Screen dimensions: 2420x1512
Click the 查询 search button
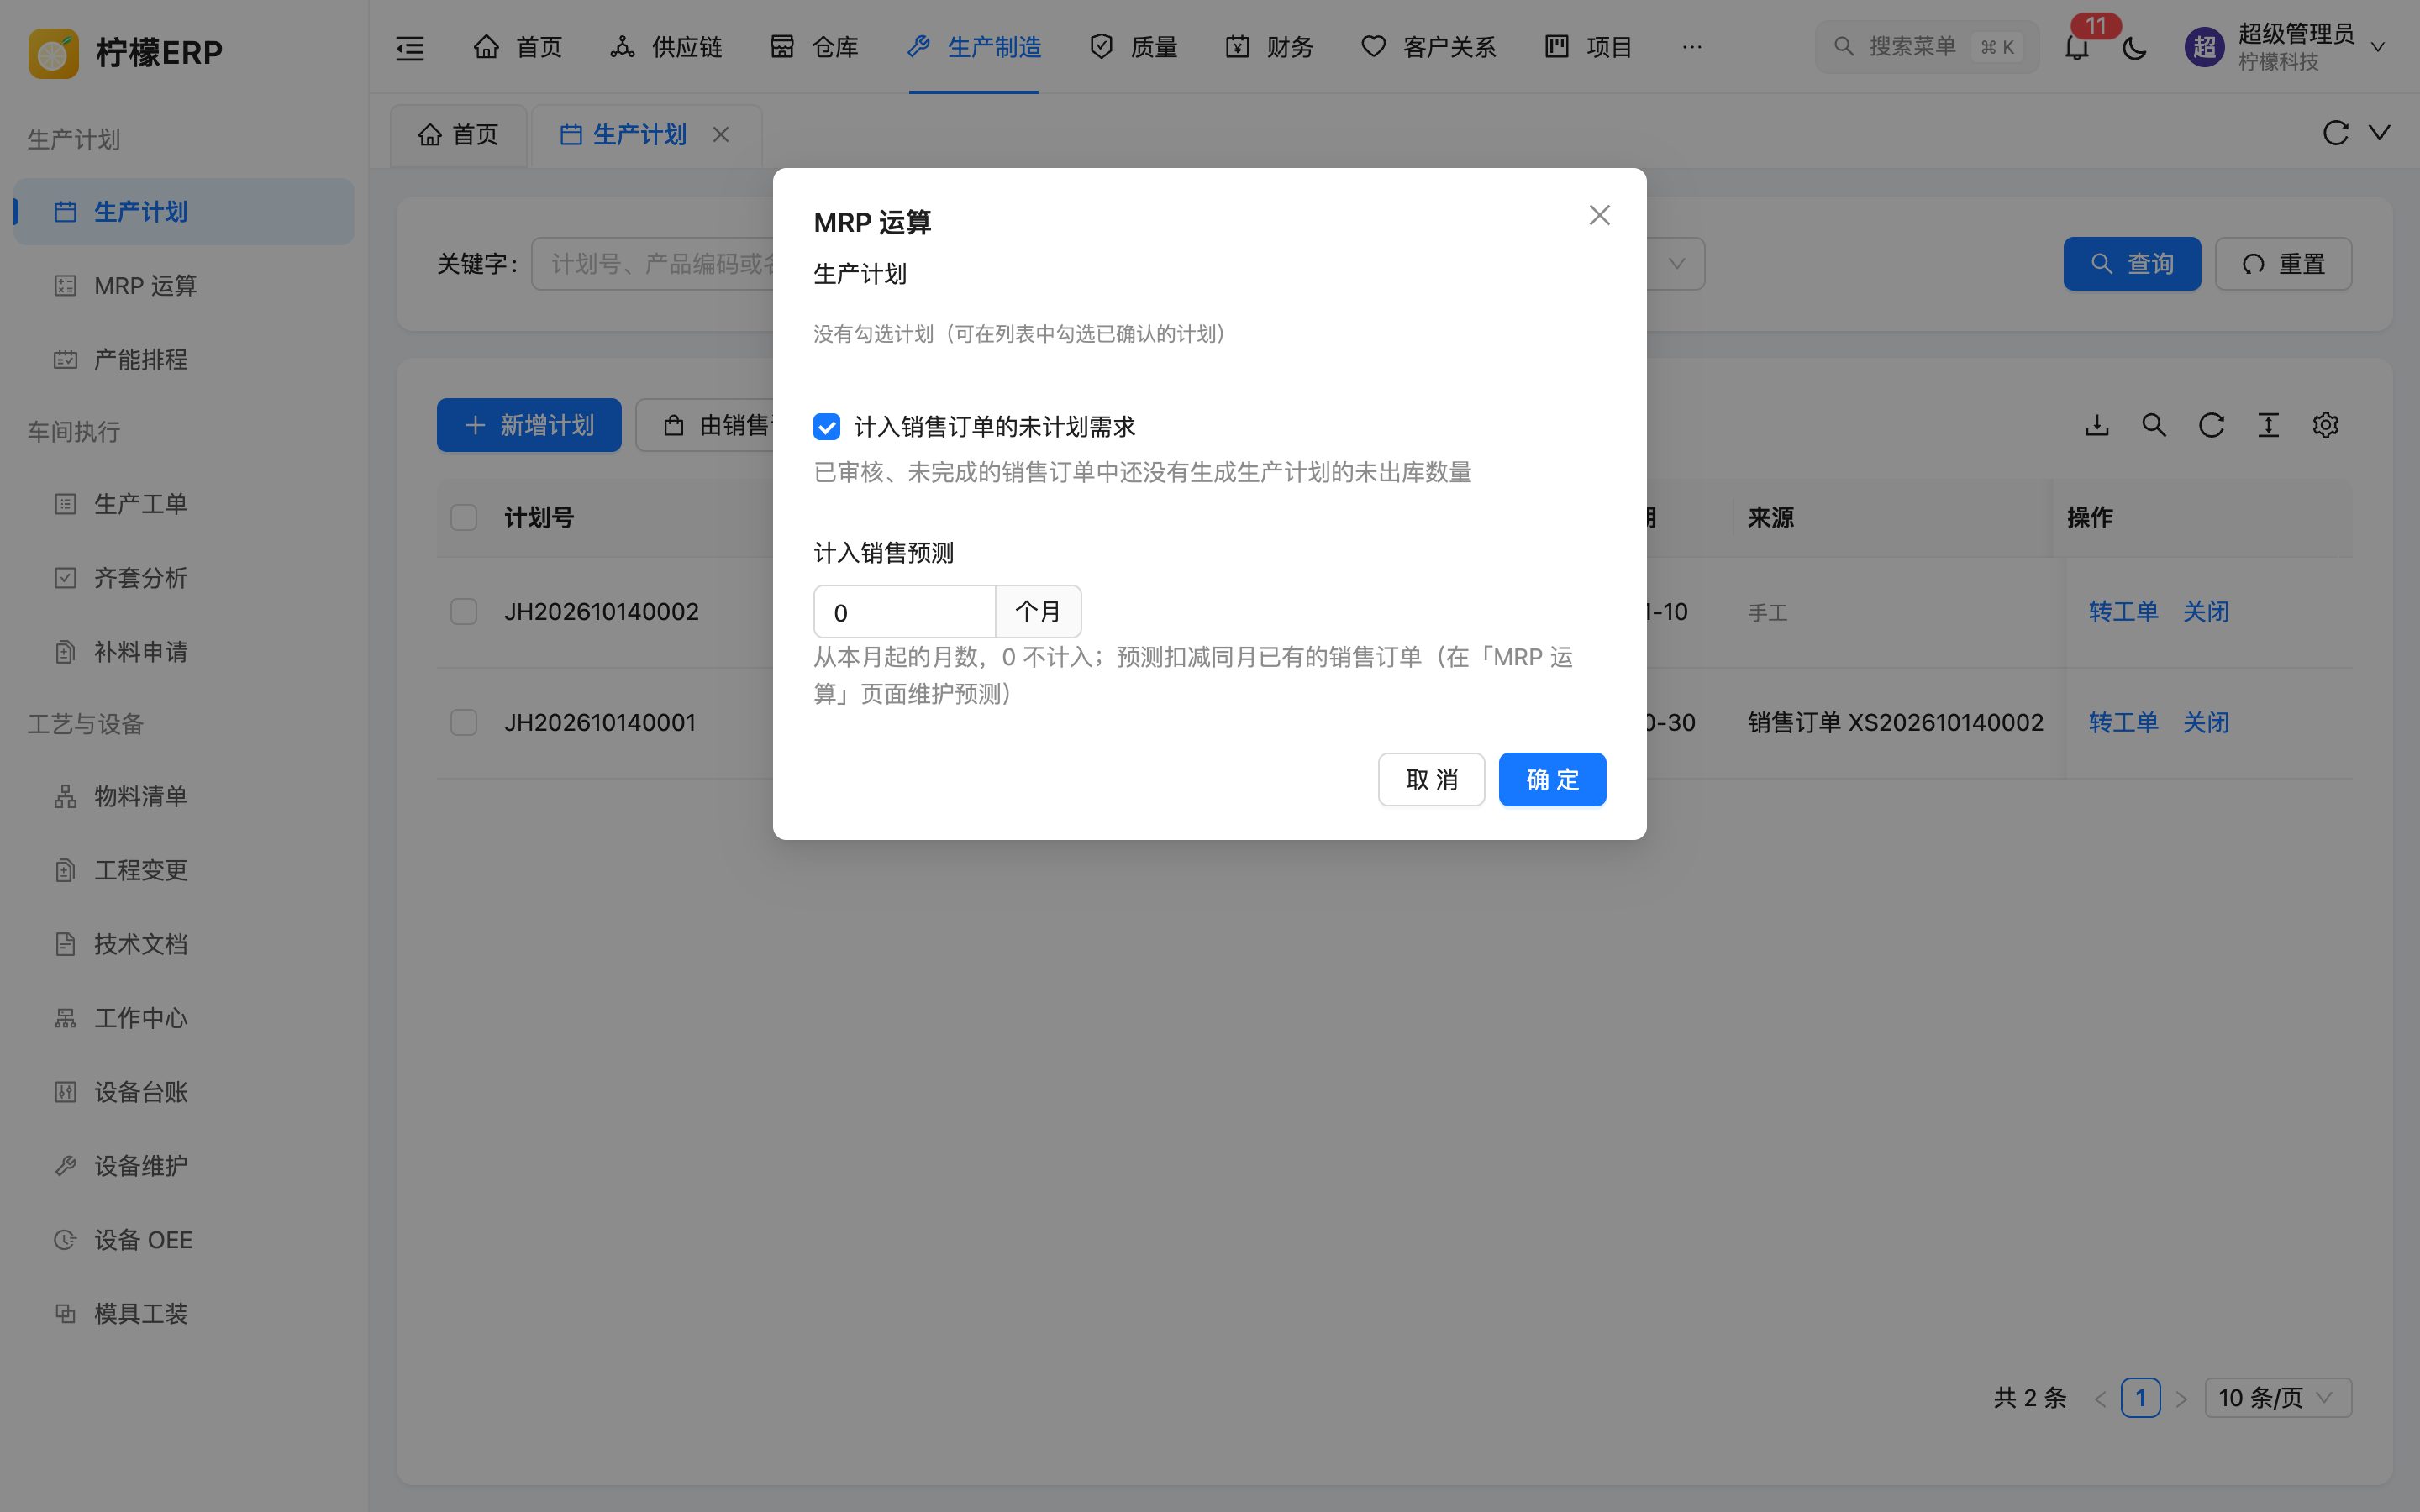2132,264
